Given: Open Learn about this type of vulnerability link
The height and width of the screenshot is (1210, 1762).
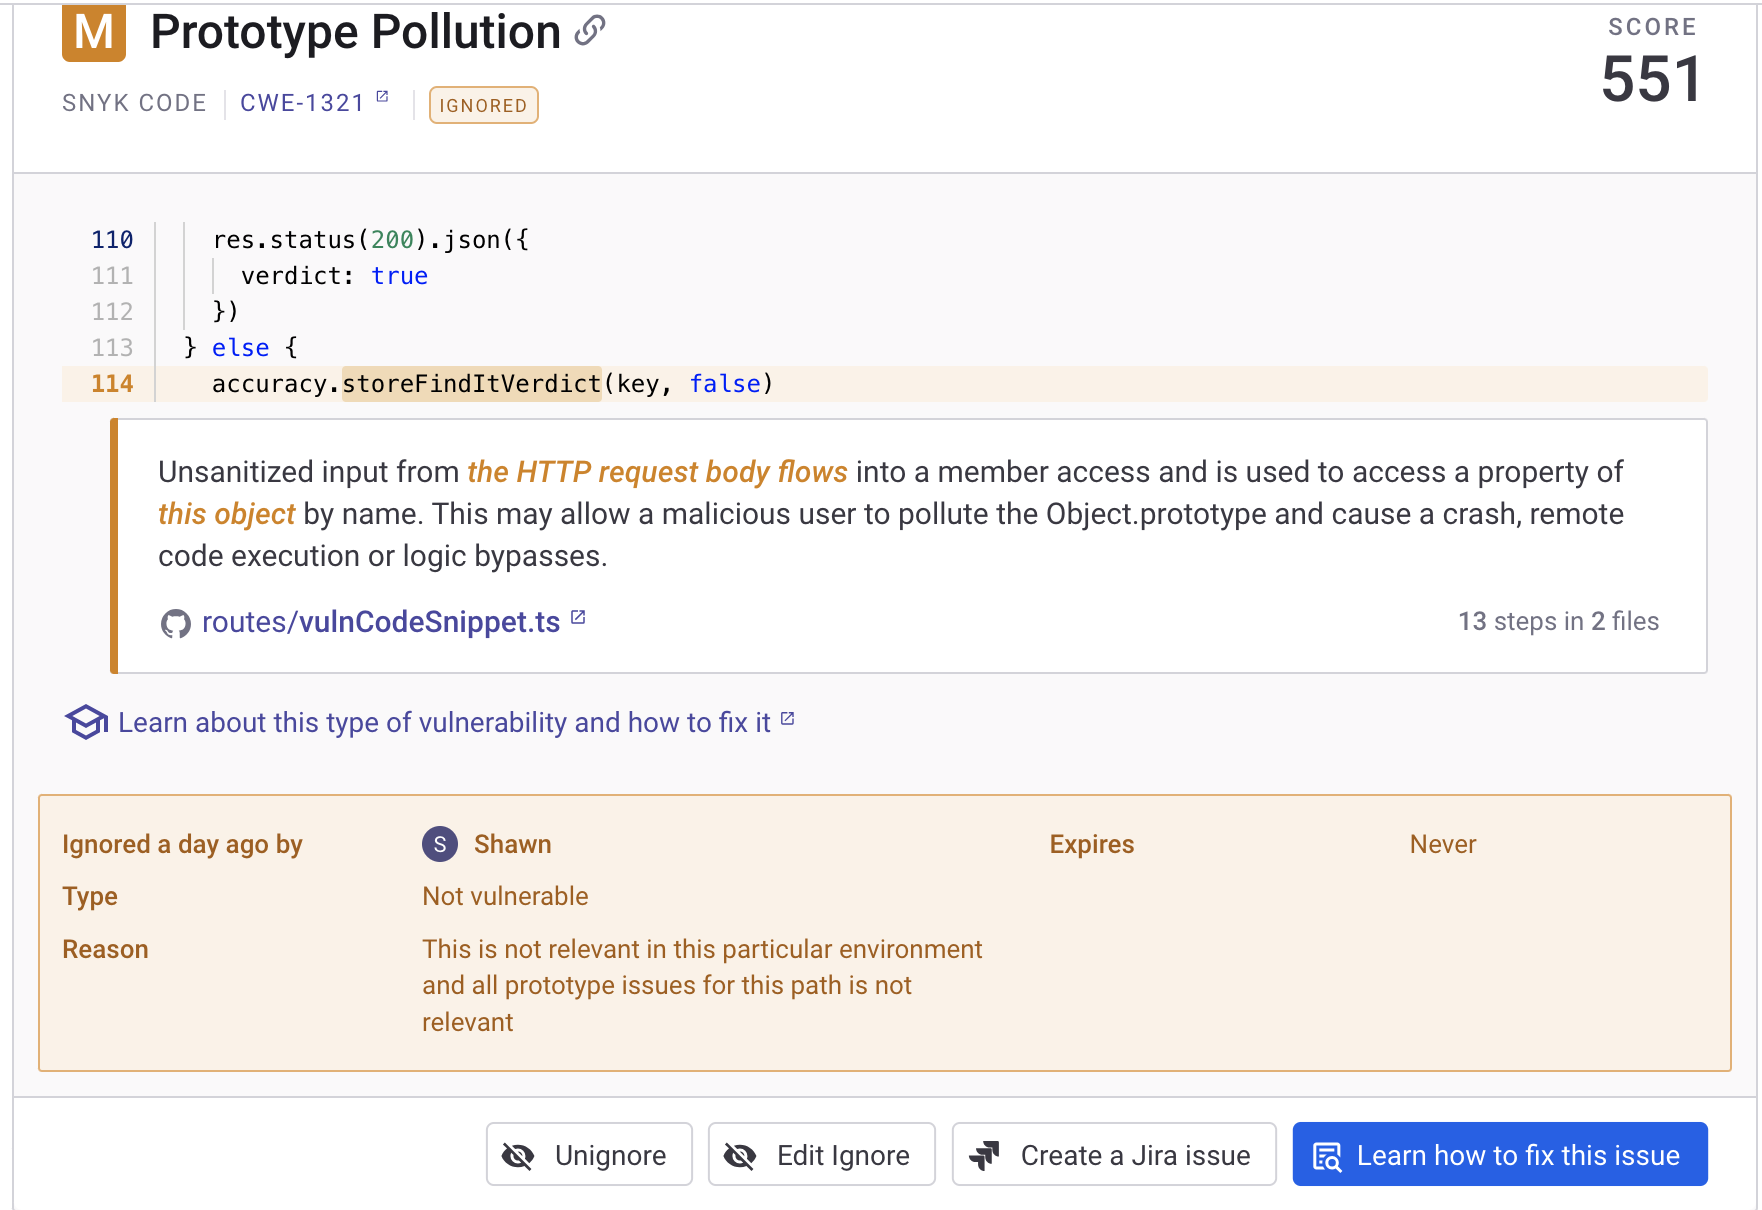Looking at the screenshot, I should [444, 722].
